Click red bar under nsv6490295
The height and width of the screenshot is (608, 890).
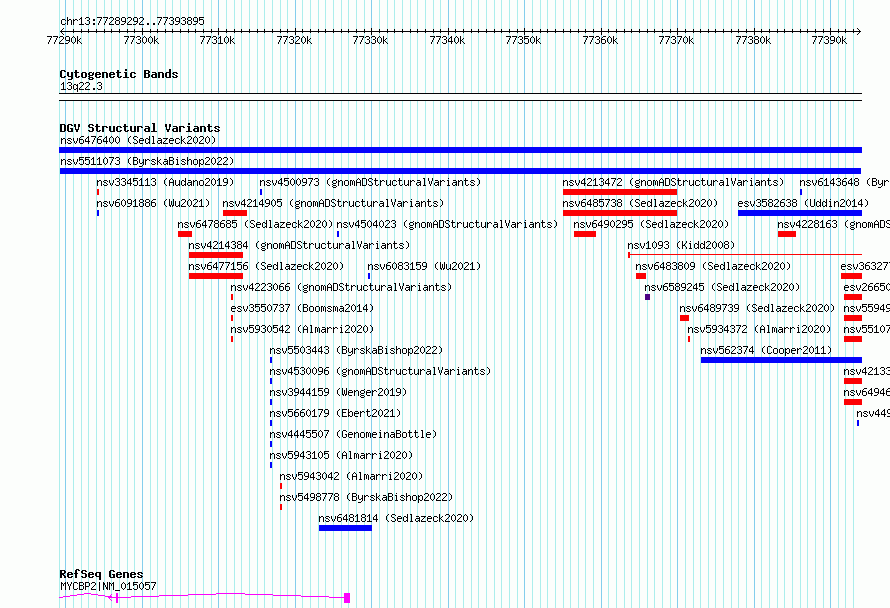(585, 234)
